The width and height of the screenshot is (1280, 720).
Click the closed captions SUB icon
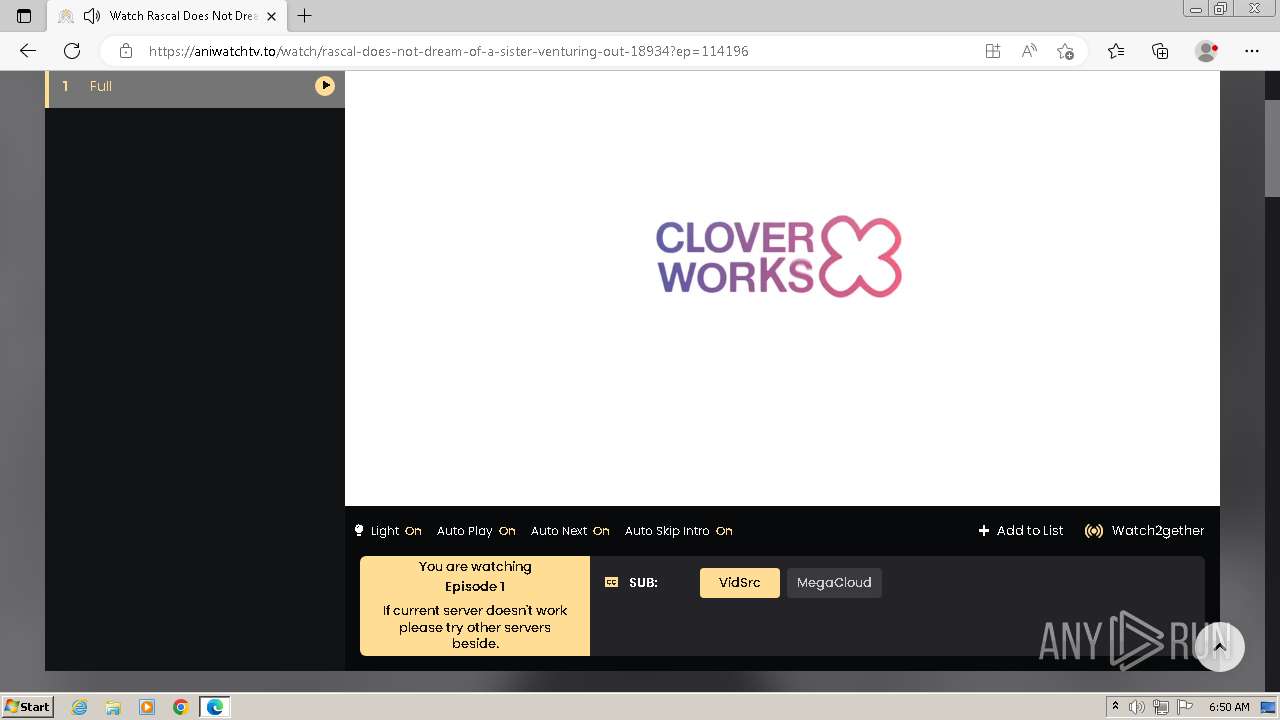612,582
